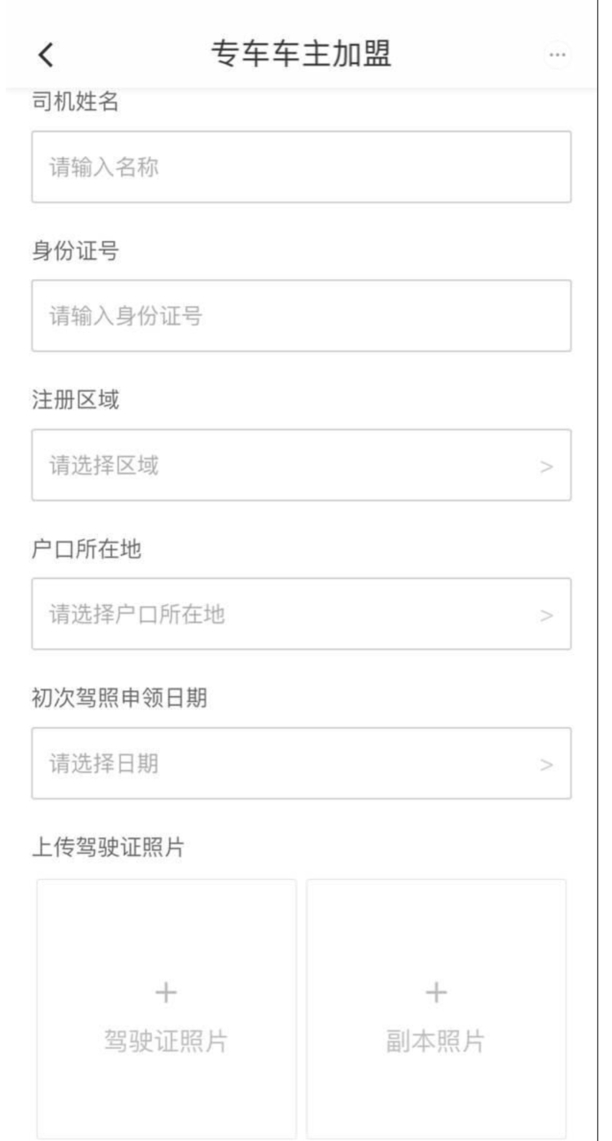Open the 请选择日期 date picker

pos(301,763)
